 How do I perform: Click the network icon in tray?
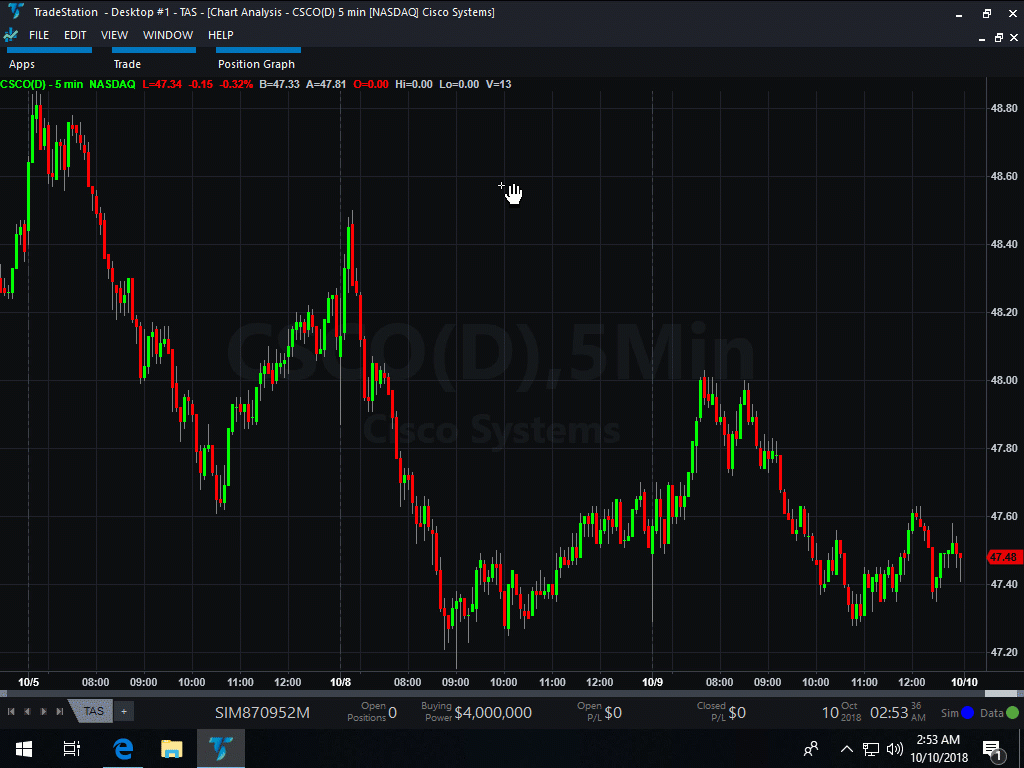(871, 749)
